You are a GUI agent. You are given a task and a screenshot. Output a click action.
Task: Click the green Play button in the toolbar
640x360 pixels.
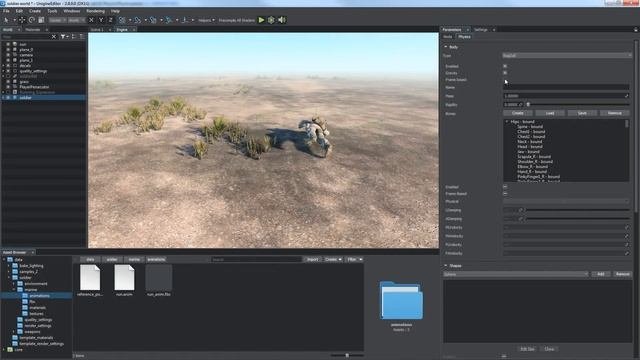[261, 20]
